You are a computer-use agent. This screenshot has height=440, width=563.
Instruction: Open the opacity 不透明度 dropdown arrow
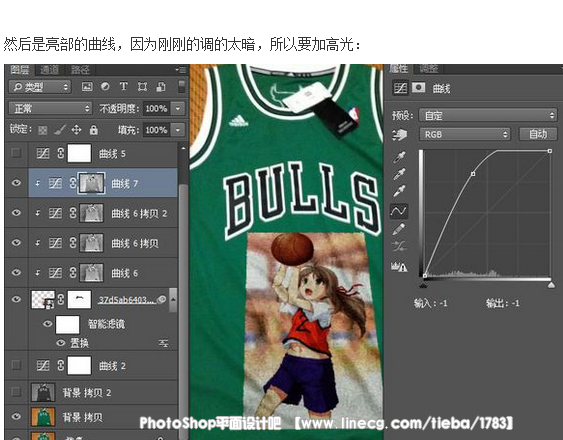(x=178, y=108)
